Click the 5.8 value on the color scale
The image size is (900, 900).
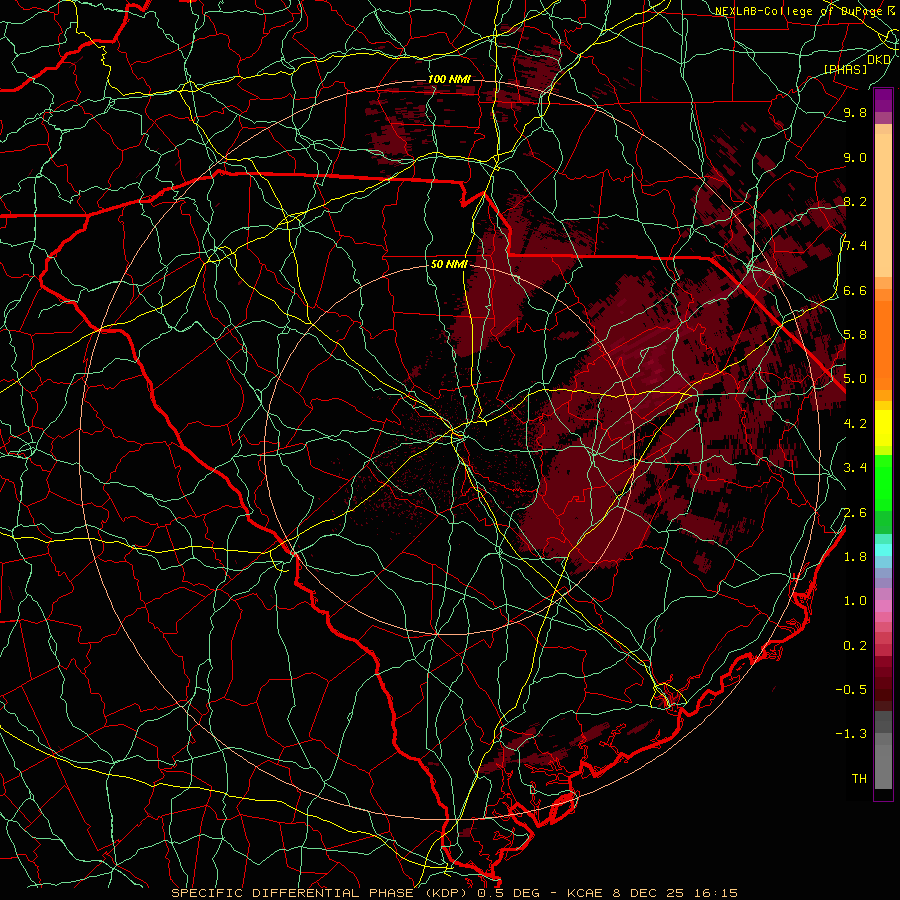[x=855, y=335]
